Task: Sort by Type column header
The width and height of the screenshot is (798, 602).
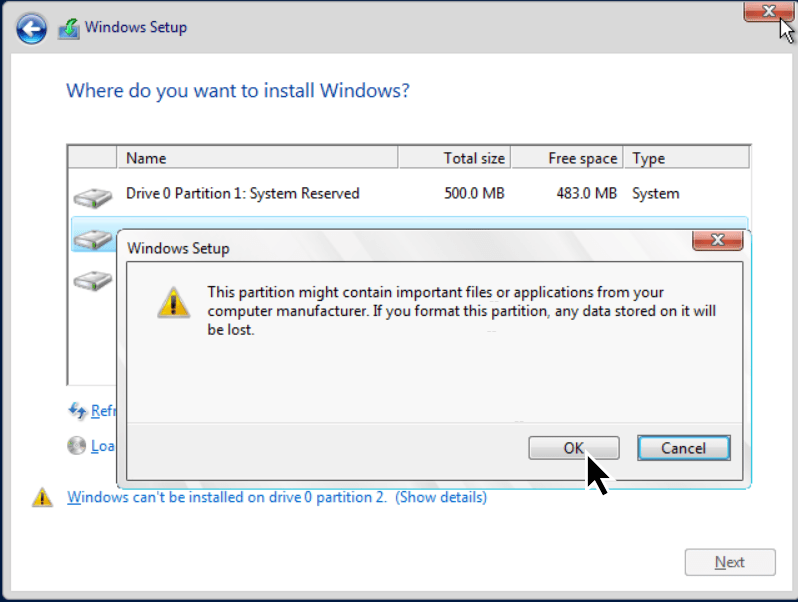Action: click(x=687, y=158)
